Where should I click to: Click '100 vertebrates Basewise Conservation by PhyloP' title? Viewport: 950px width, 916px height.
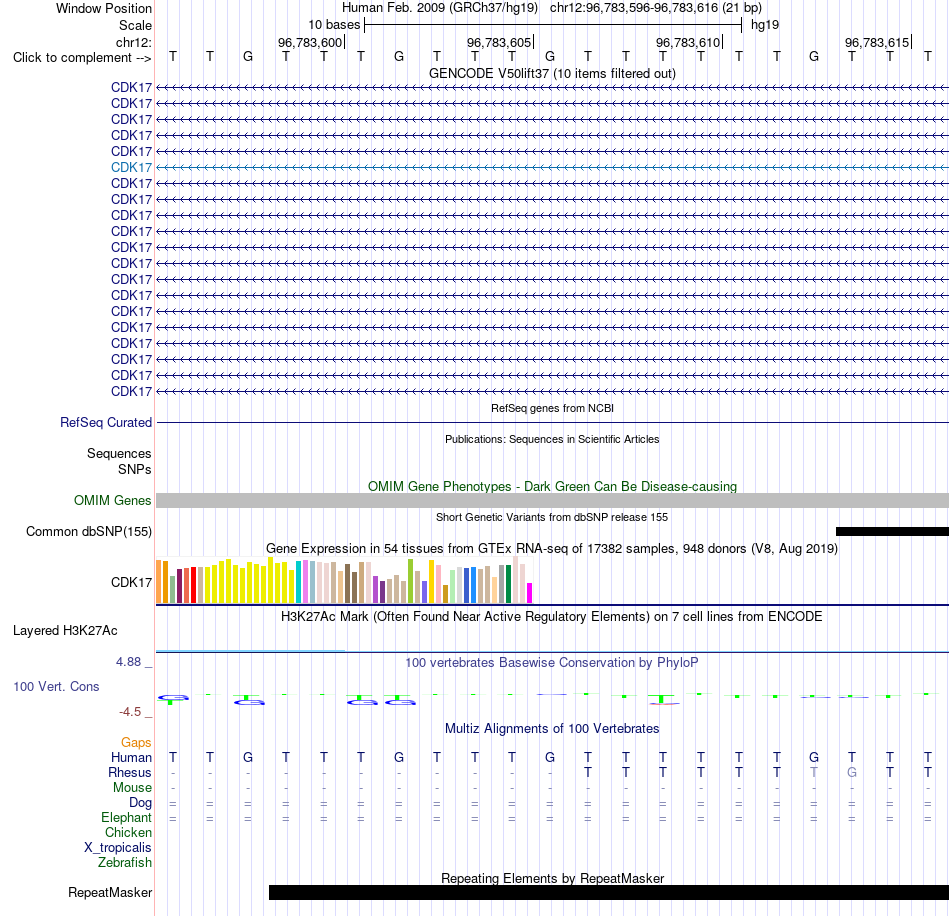[x=552, y=663]
